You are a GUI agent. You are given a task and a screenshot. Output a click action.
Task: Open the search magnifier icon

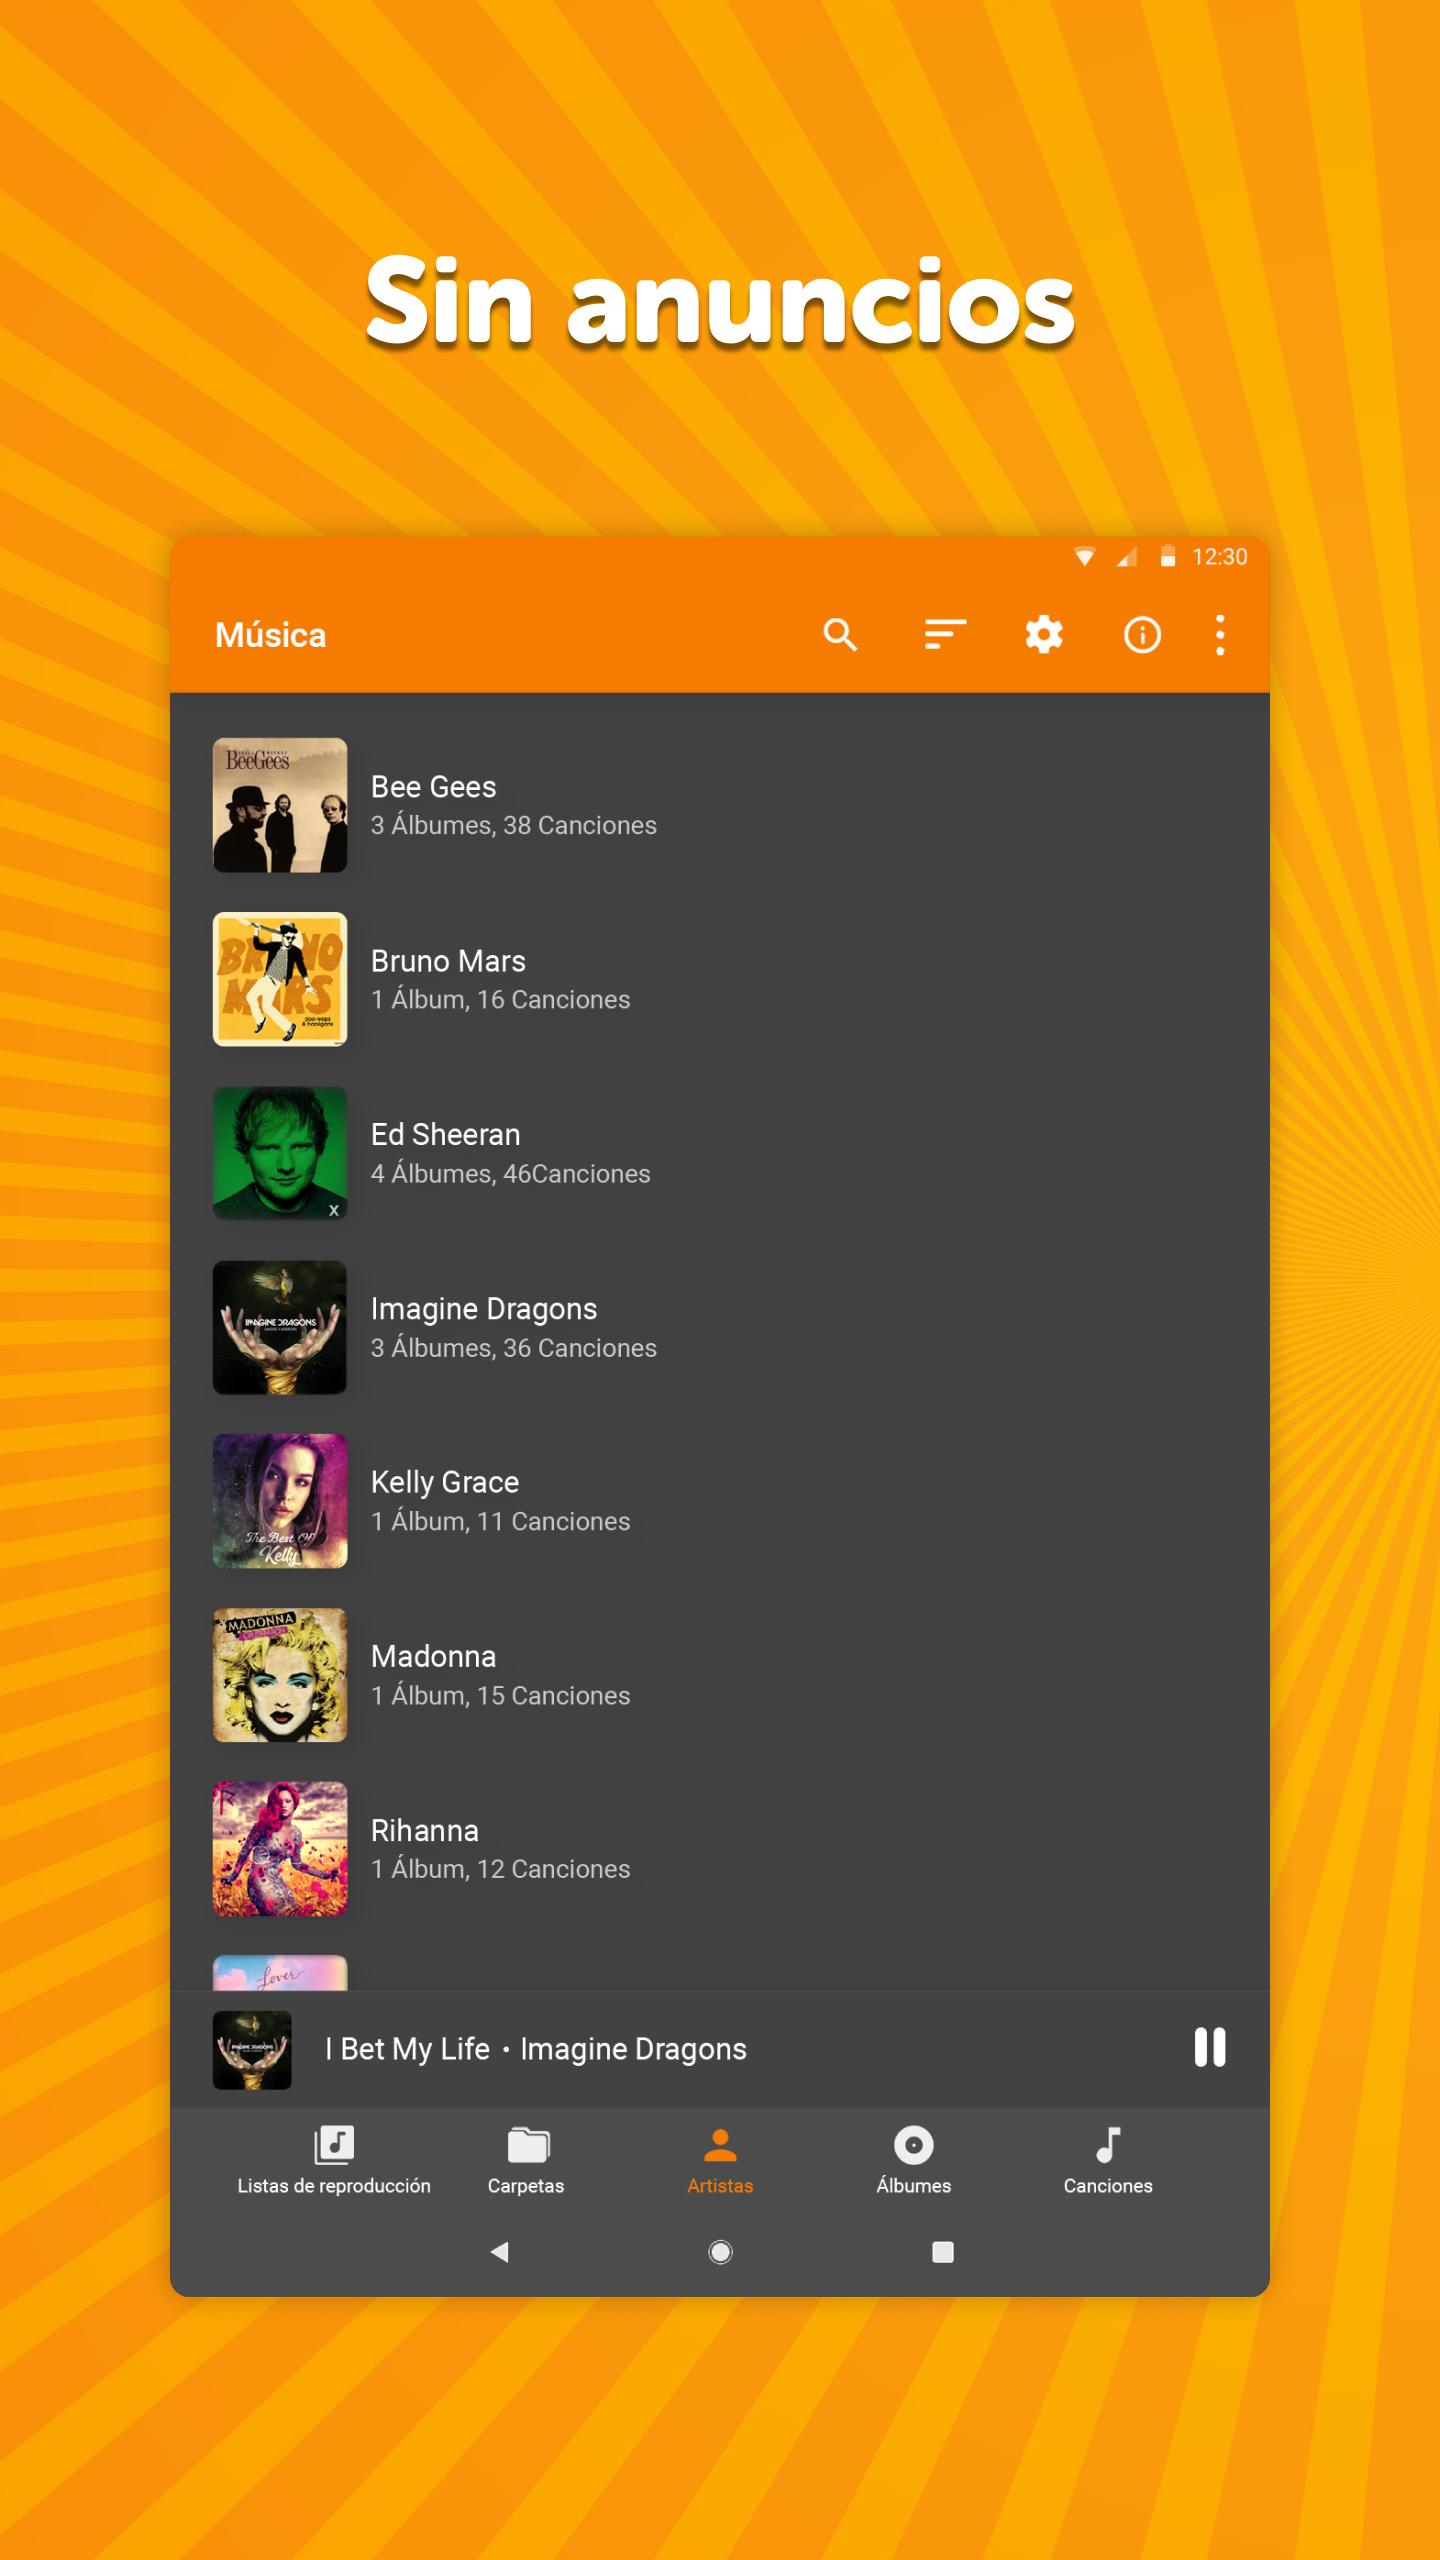point(840,635)
